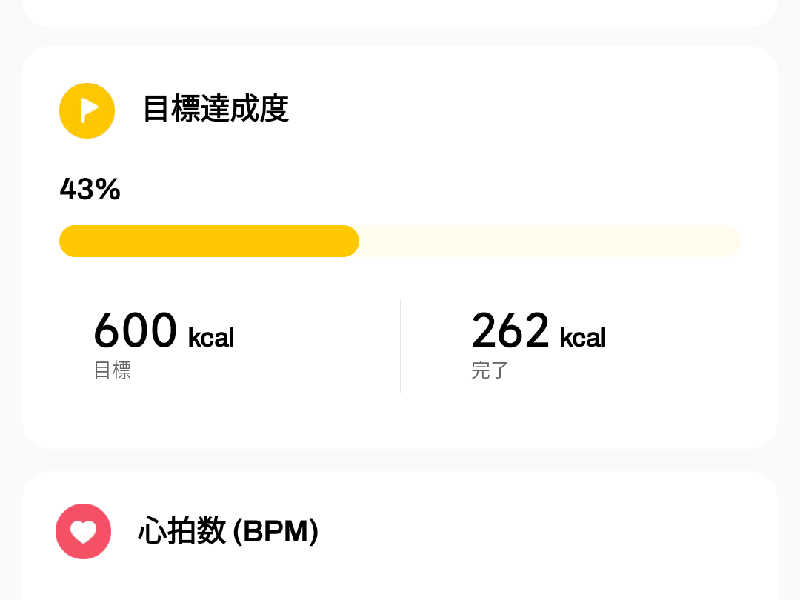Image resolution: width=800 pixels, height=600 pixels.
Task: Select the 600 goal calorie number
Action: 136,331
